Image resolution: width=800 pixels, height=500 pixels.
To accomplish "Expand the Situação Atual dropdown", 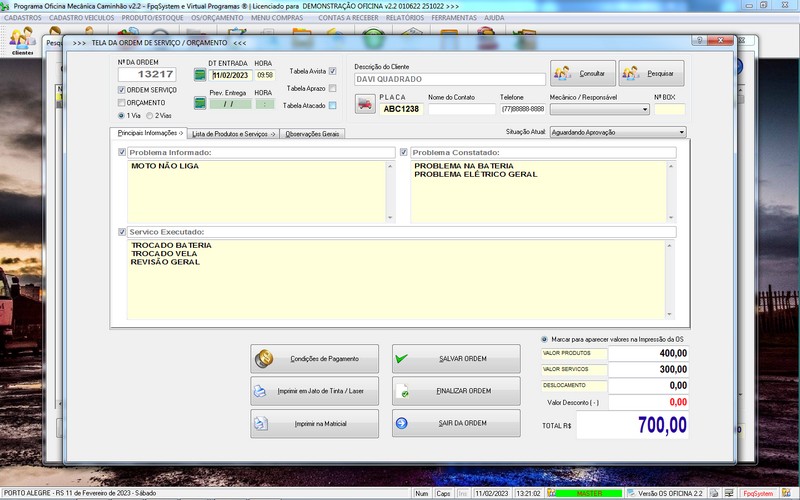I will pyautogui.click(x=618, y=132).
